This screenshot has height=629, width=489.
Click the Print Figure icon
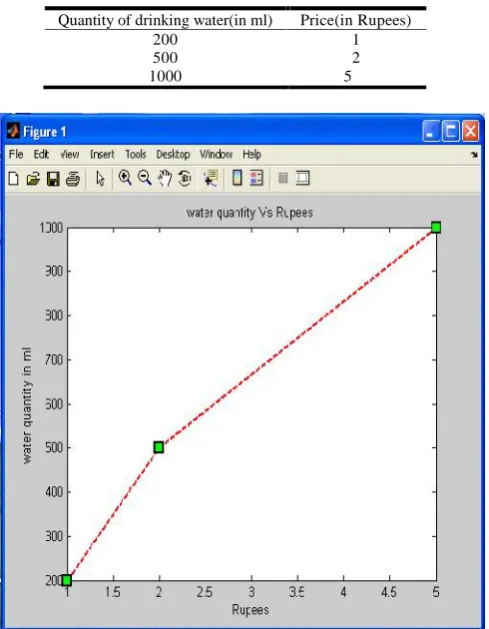pos(73,179)
